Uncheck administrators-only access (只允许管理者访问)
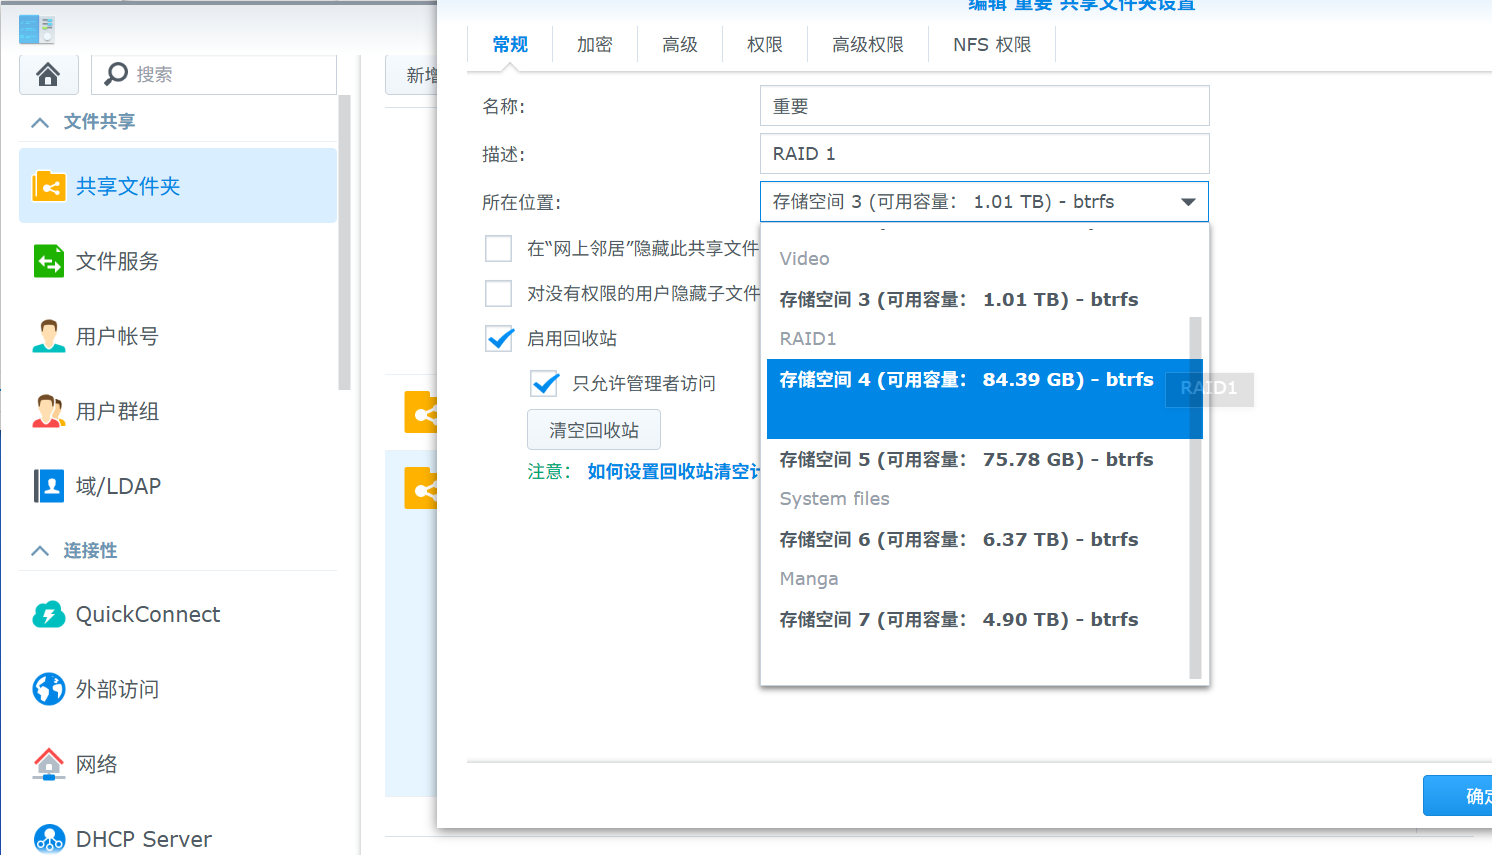The image size is (1492, 855). (545, 384)
